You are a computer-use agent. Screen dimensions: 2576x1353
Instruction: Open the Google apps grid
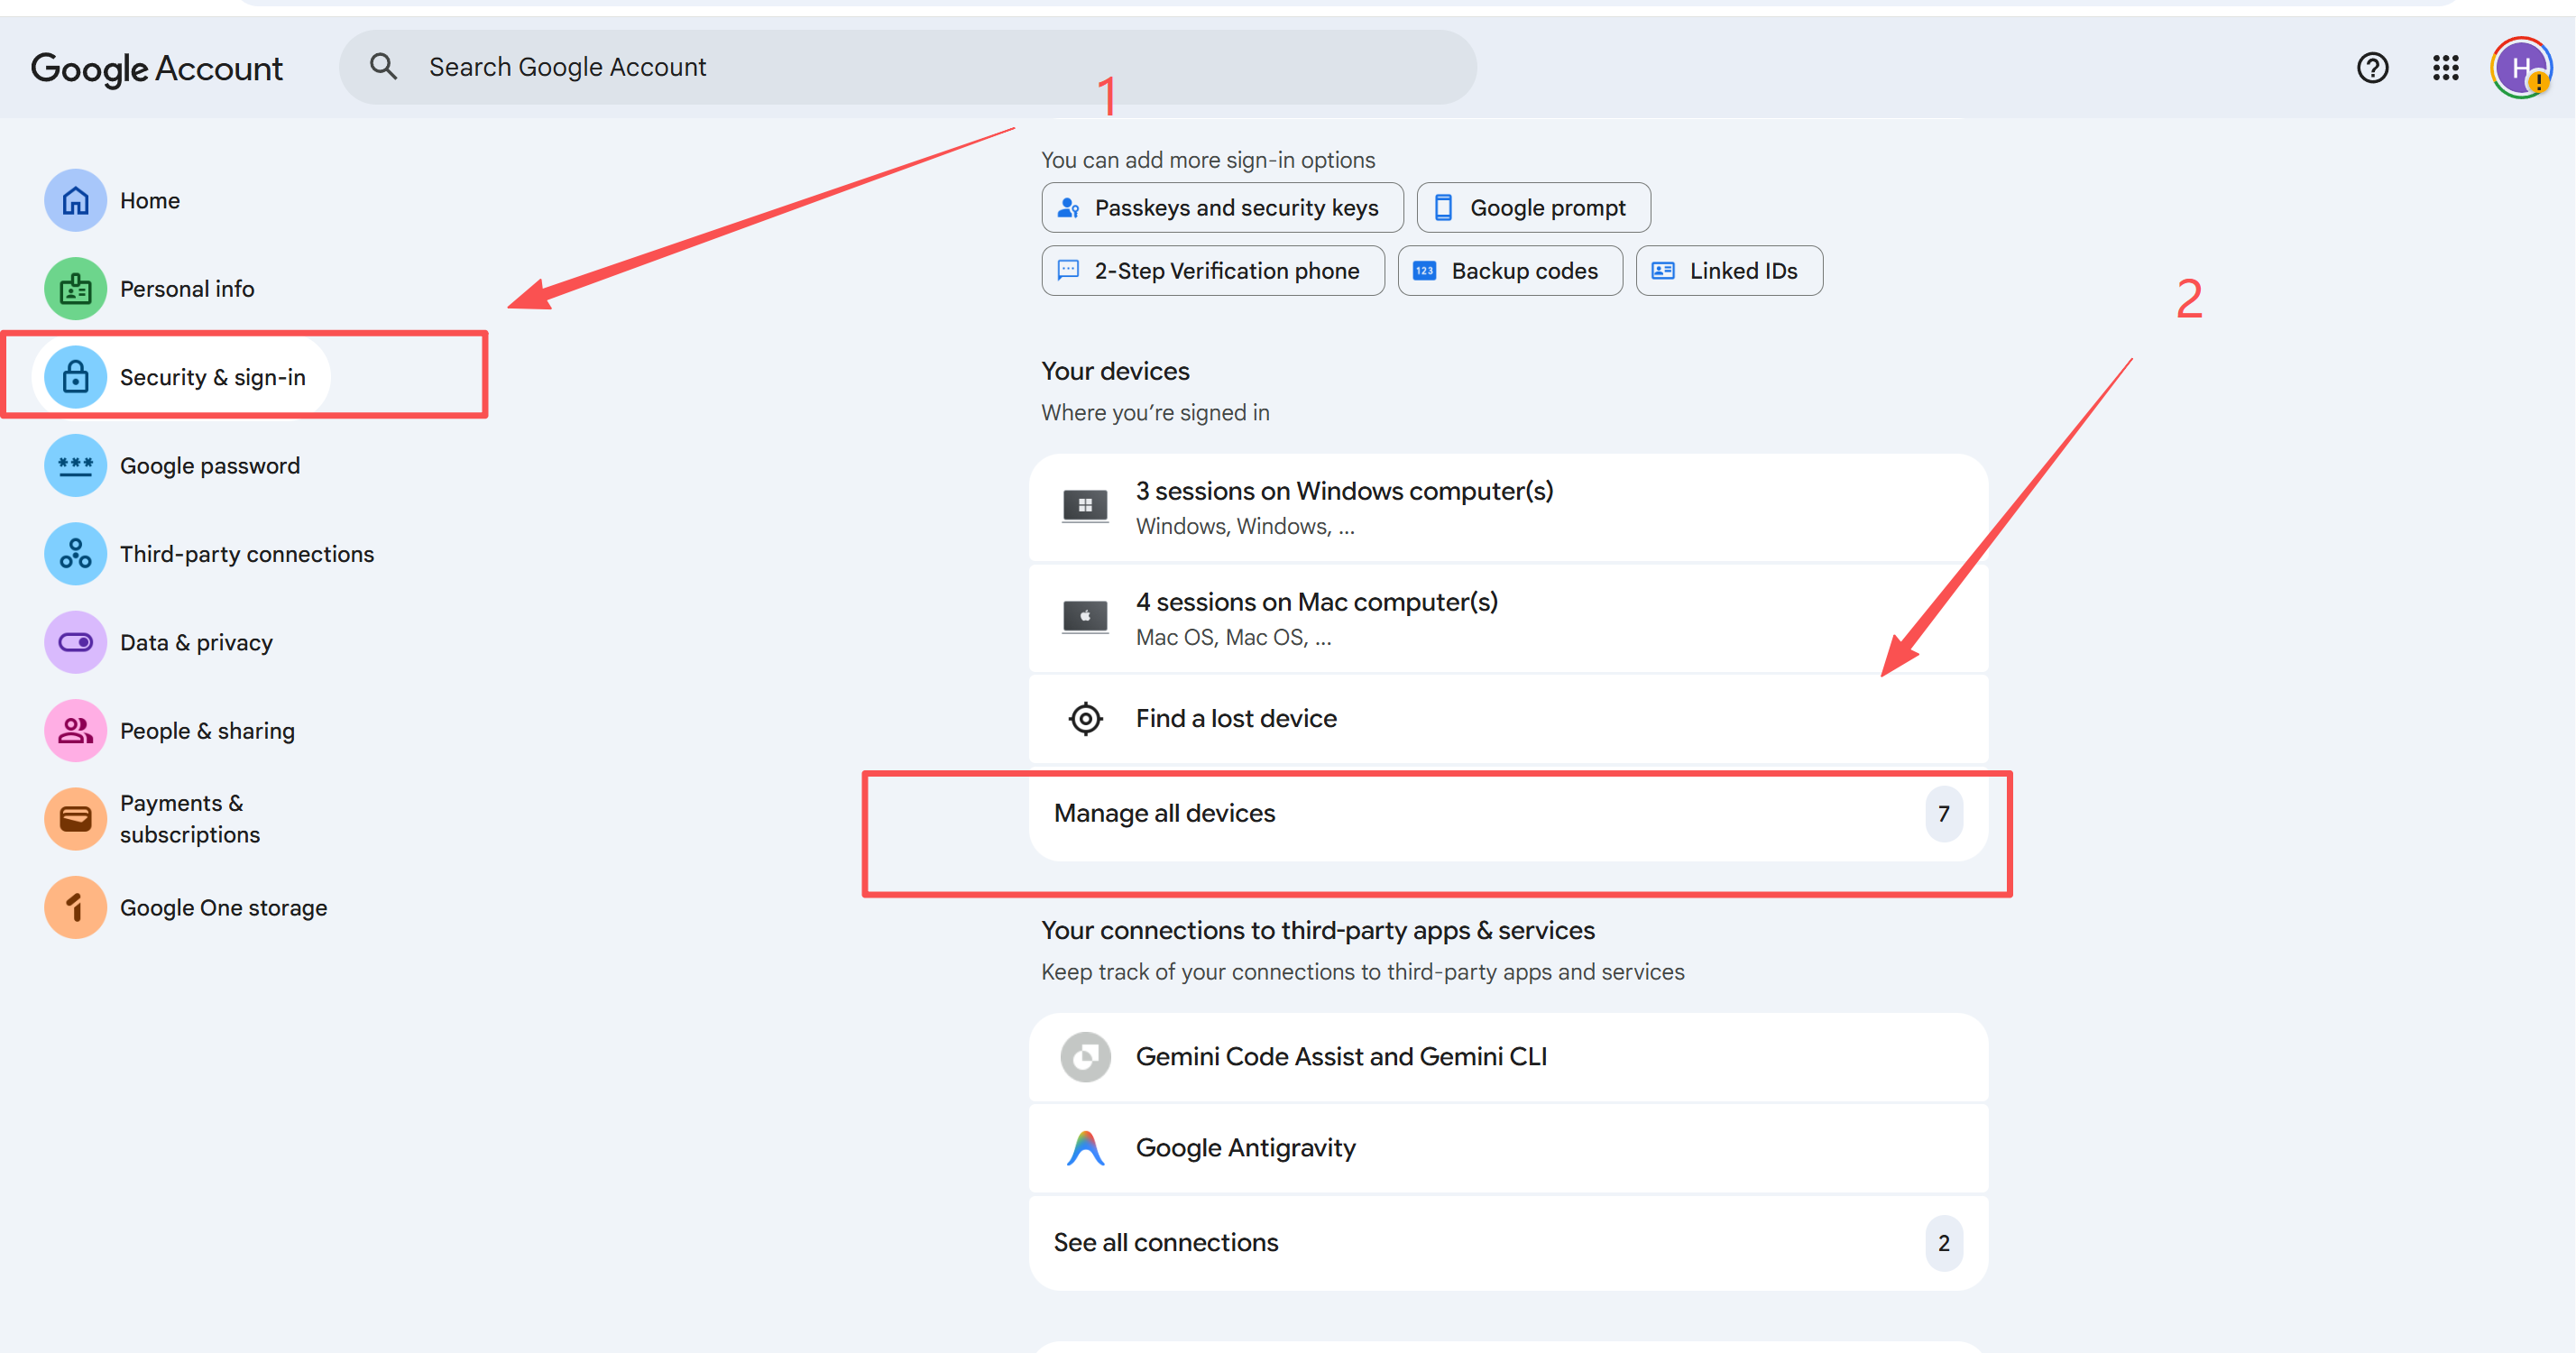2445,68
